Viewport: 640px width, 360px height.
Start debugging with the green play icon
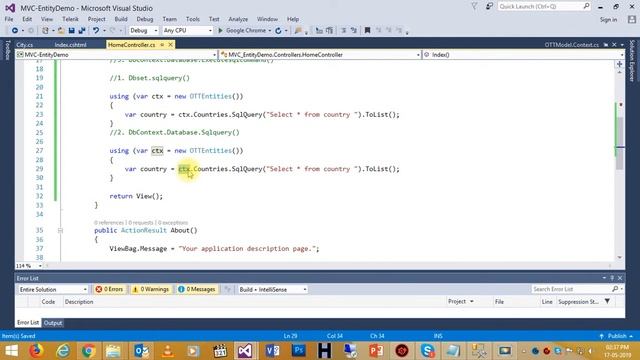pyautogui.click(x=220, y=31)
